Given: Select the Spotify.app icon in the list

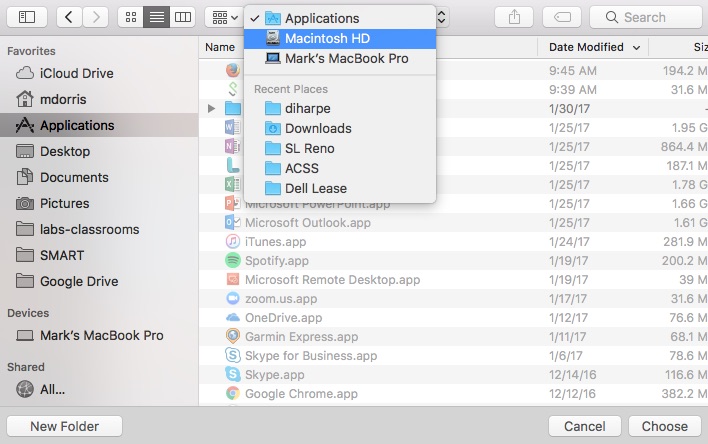Looking at the screenshot, I should click(x=232, y=260).
